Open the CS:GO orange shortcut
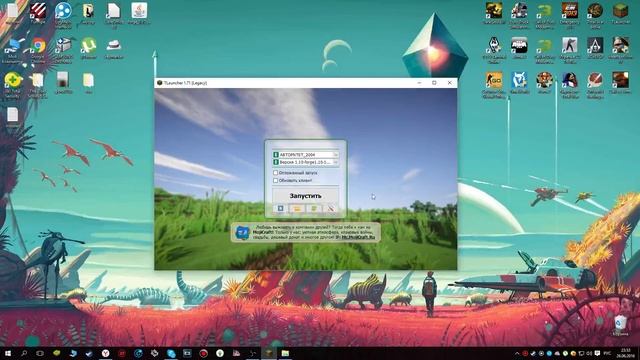Image resolution: width=640 pixels, height=360 pixels. point(494,80)
